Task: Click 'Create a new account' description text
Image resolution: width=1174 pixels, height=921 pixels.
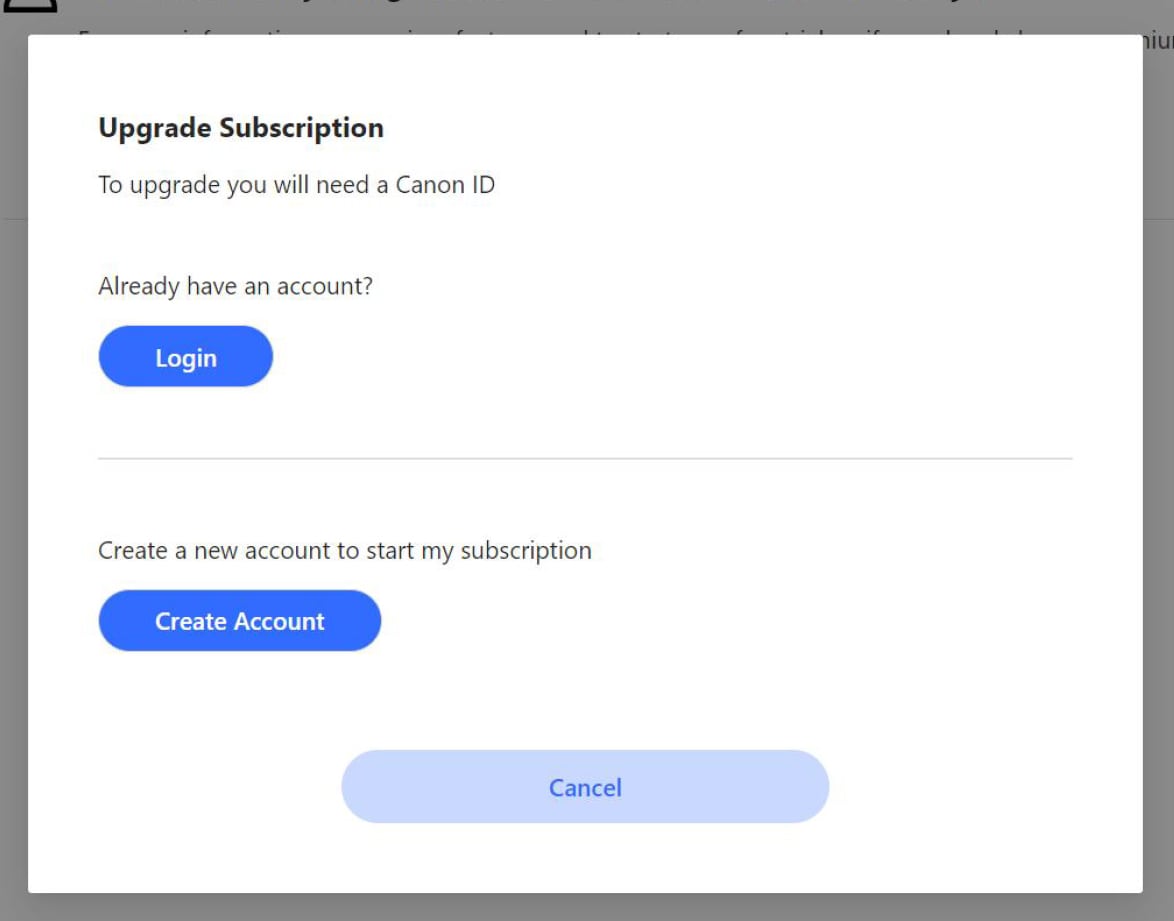Action: (344, 551)
